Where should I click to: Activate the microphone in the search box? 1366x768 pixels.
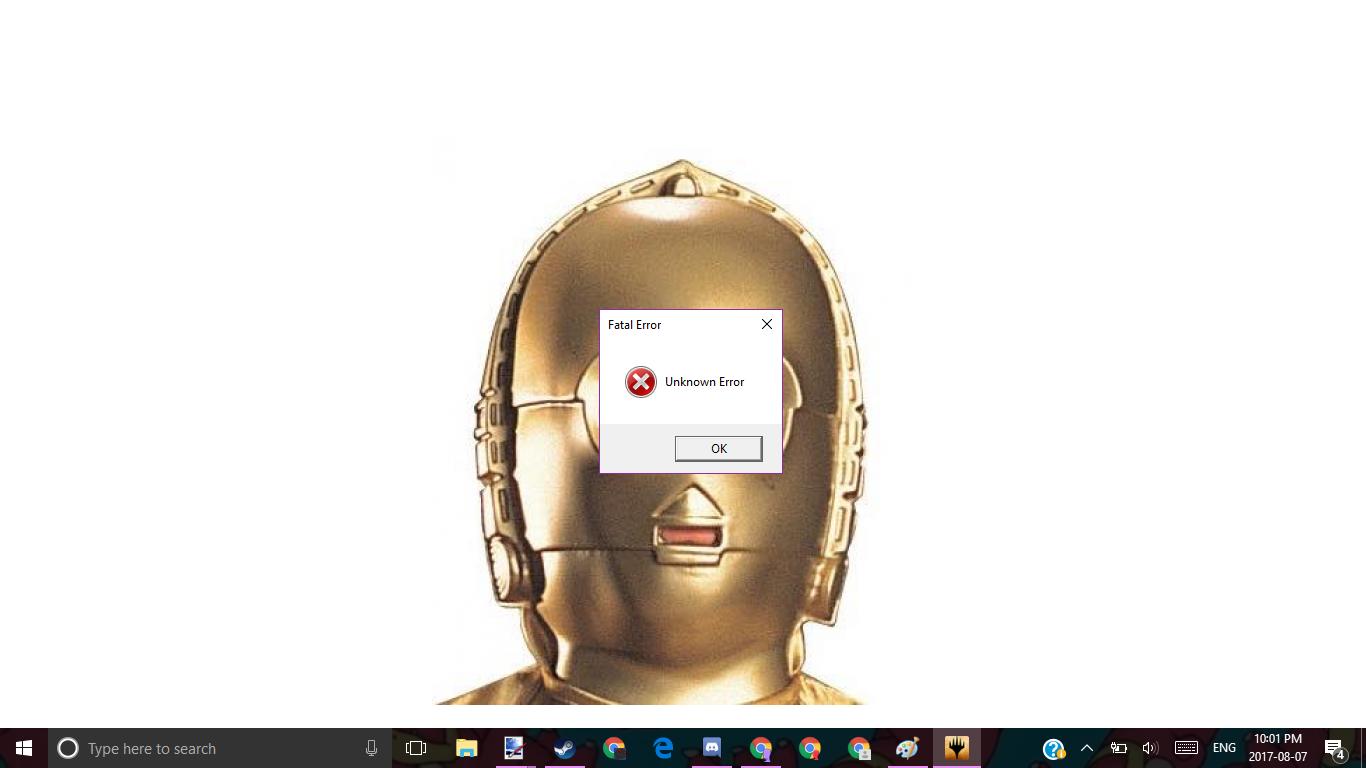(x=371, y=748)
